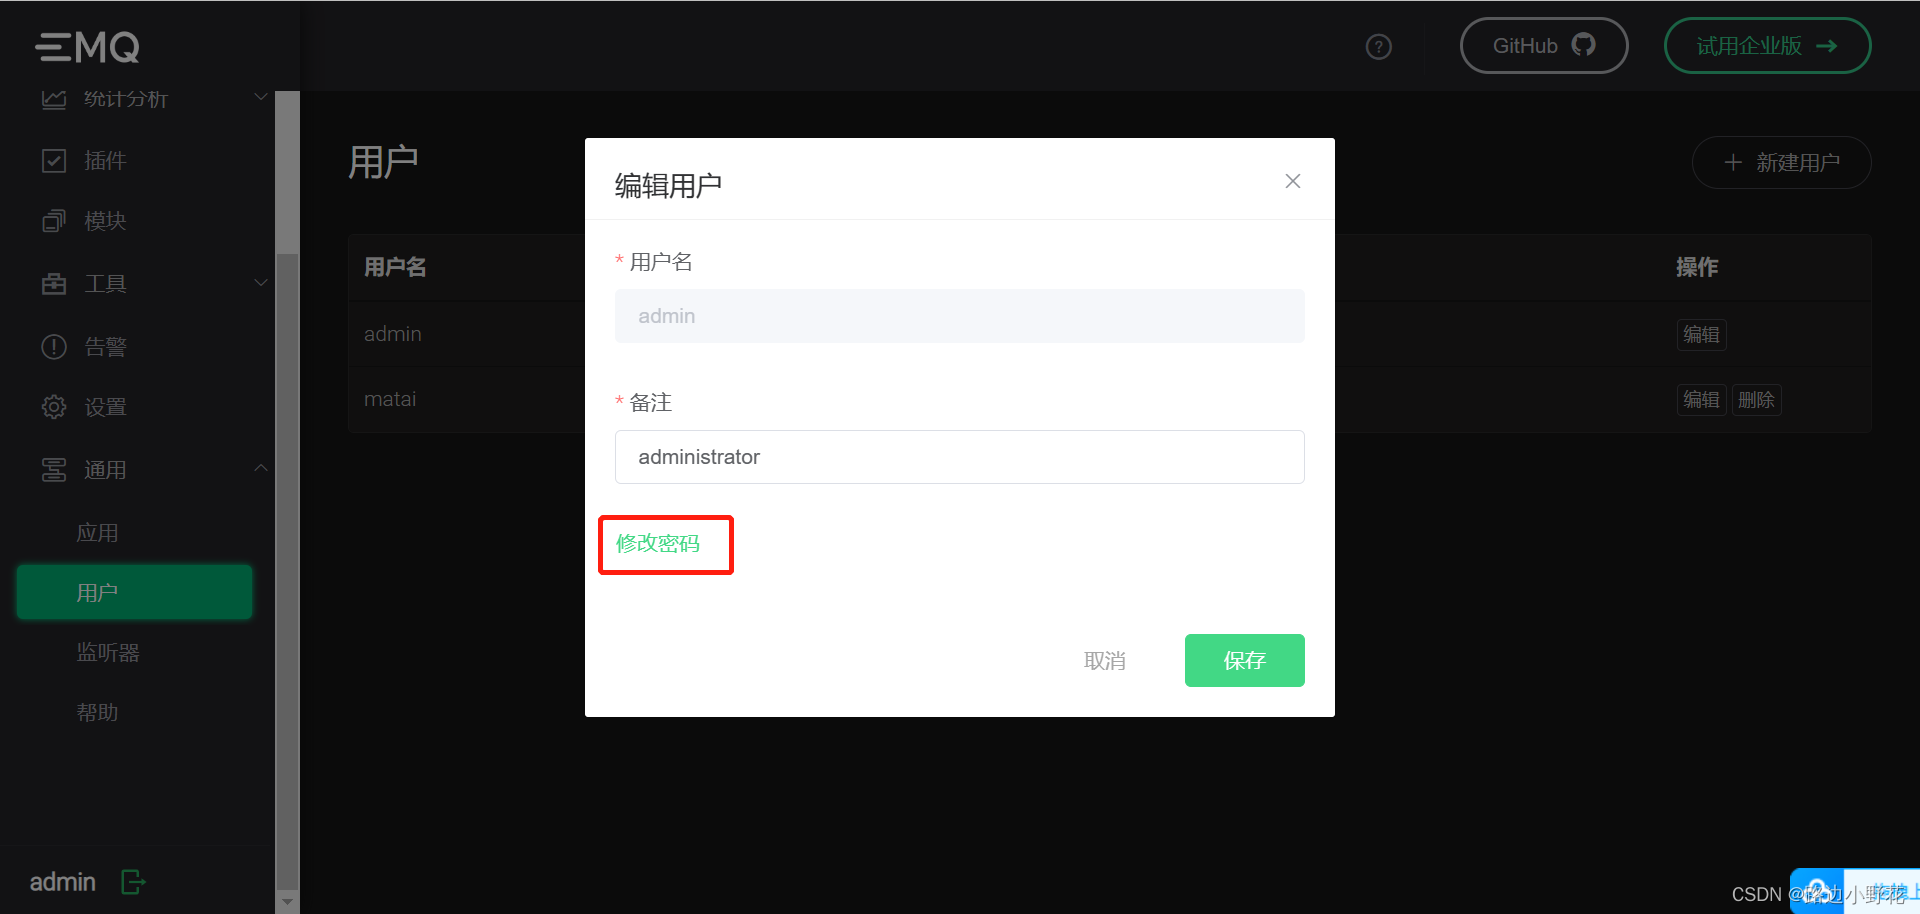Click the modules icon in sidebar
This screenshot has height=914, width=1920.
pos(54,221)
